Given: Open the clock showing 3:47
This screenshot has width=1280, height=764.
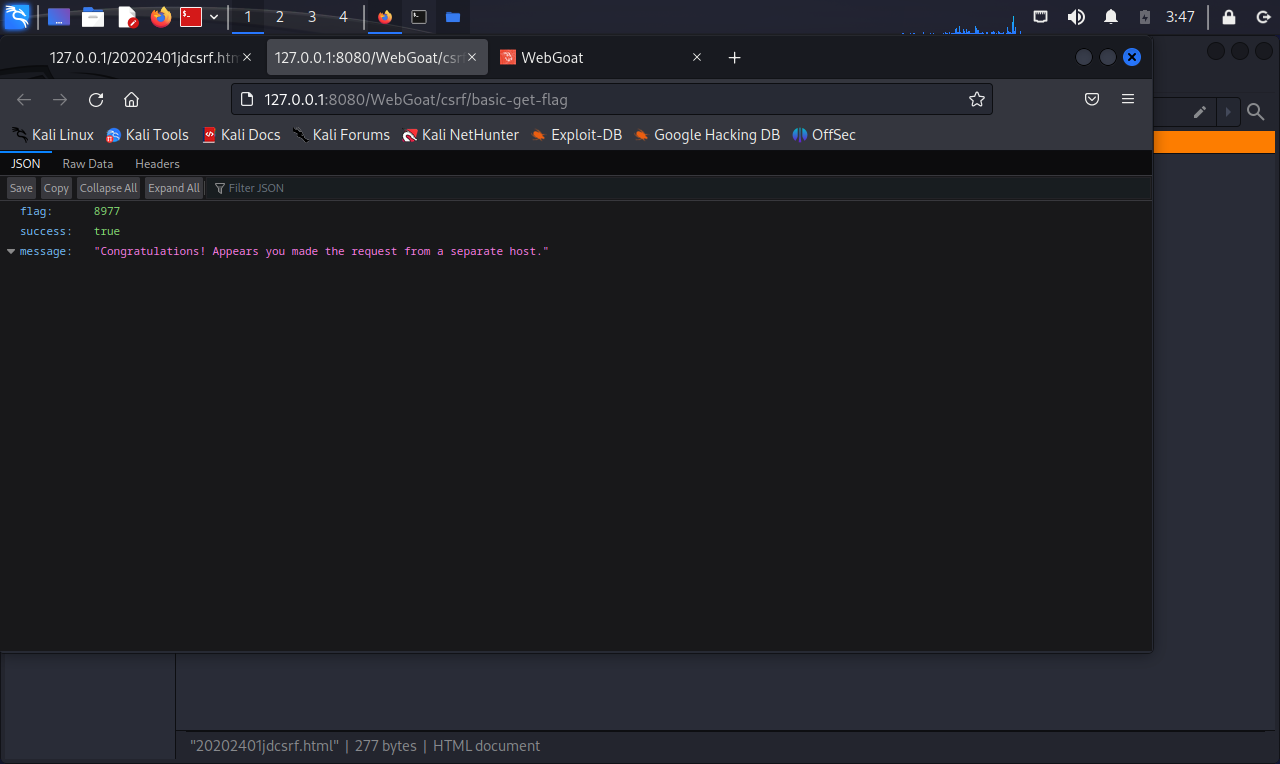Looking at the screenshot, I should [x=1180, y=17].
